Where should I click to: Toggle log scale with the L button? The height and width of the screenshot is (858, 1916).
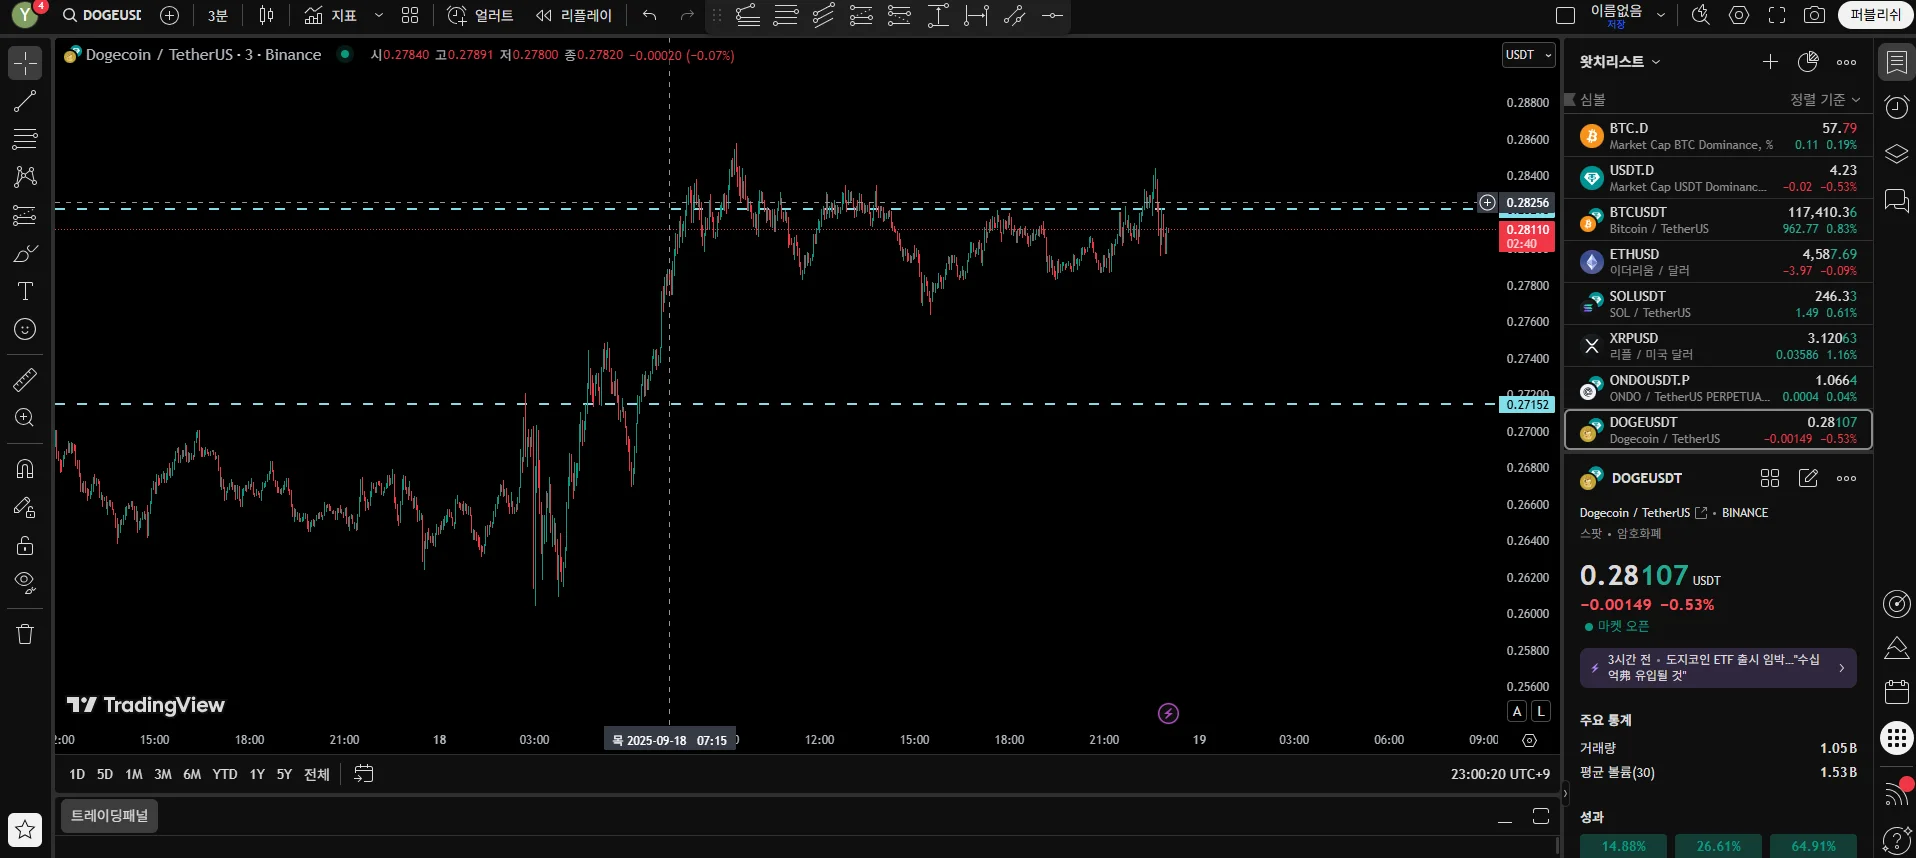1541,711
